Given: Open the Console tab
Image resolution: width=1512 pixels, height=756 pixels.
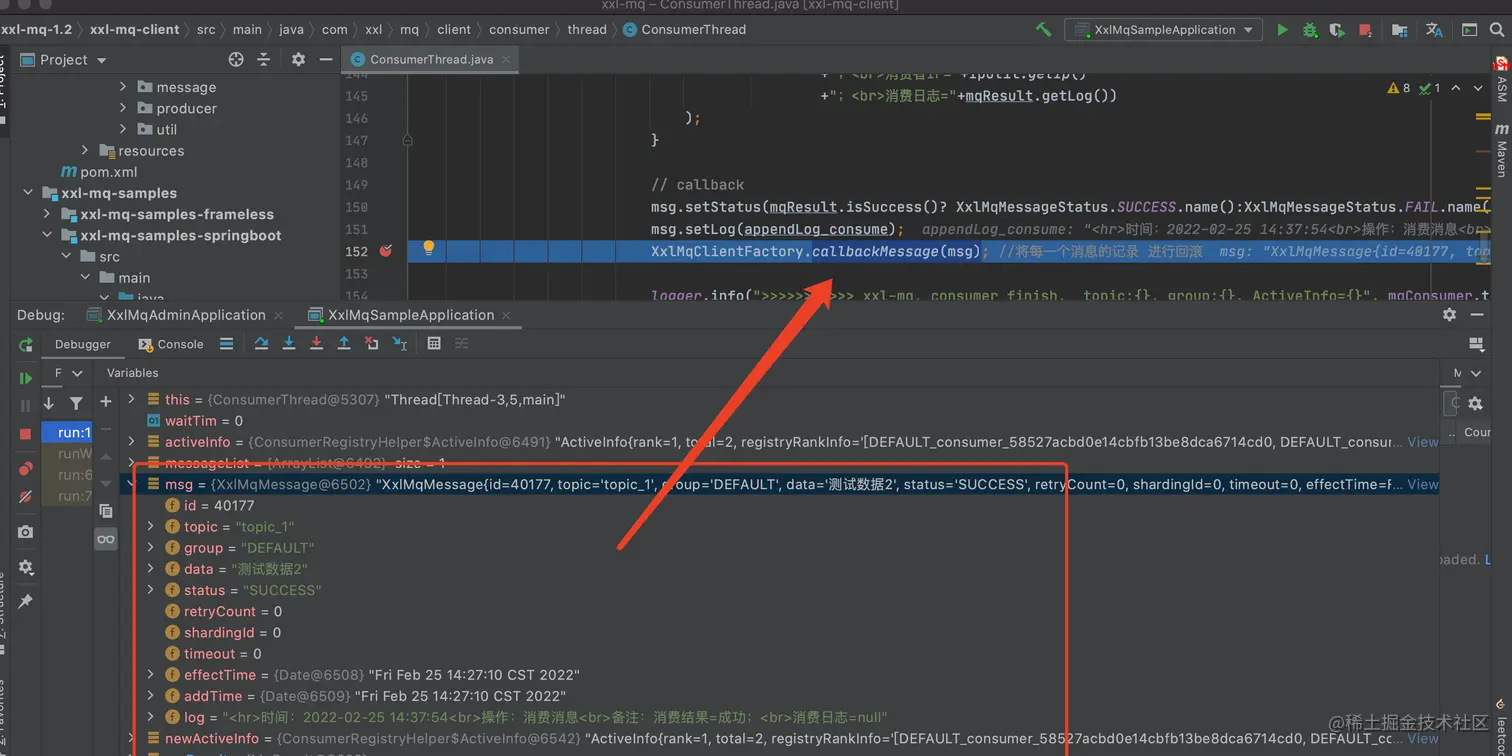Looking at the screenshot, I should click(x=171, y=344).
